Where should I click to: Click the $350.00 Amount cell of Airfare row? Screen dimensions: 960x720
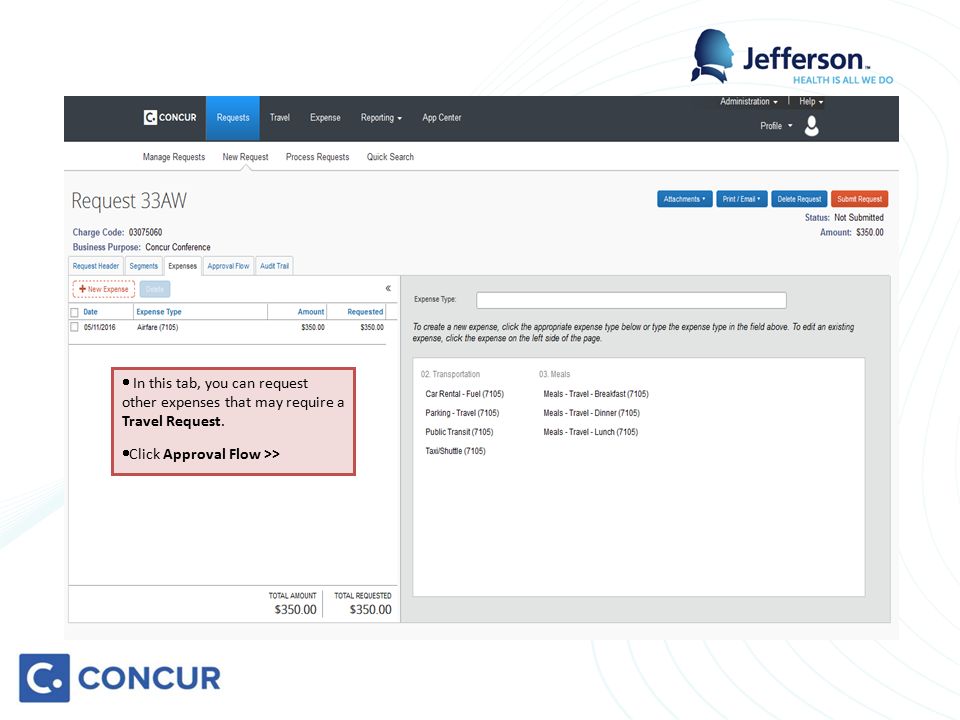pos(313,327)
